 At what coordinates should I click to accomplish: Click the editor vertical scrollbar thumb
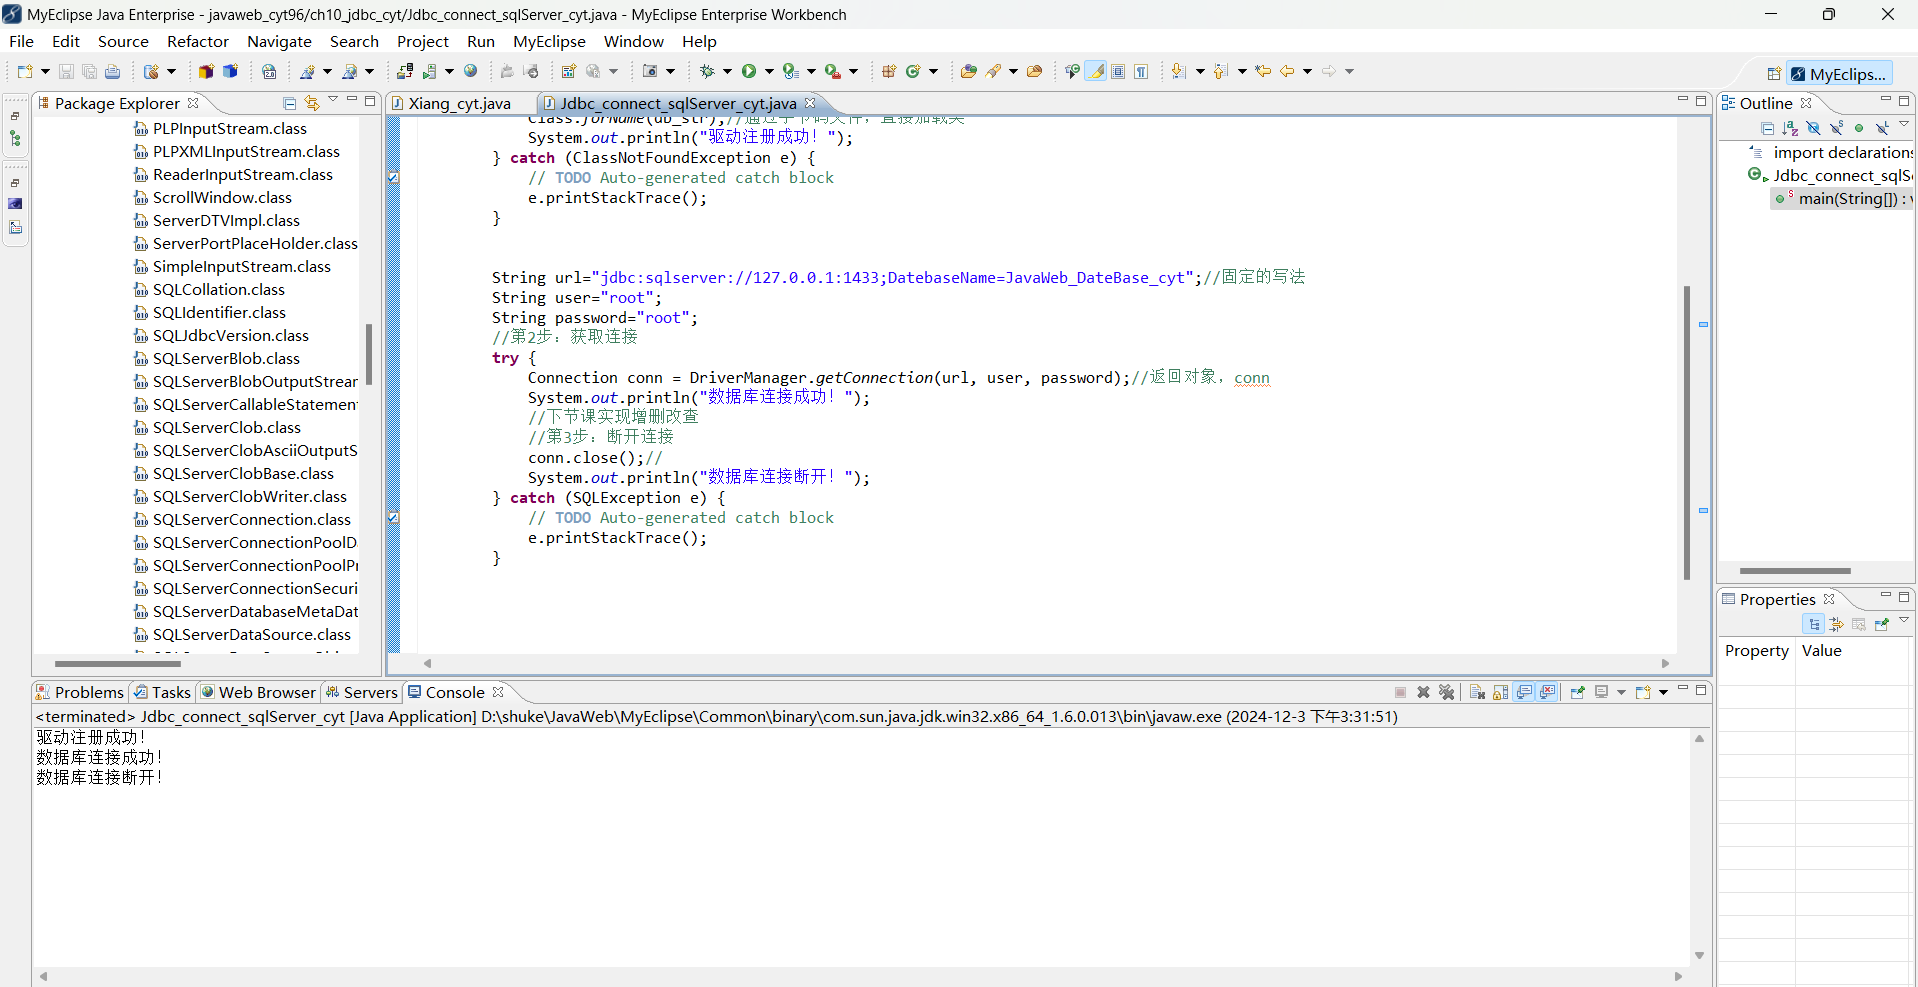[1687, 432]
